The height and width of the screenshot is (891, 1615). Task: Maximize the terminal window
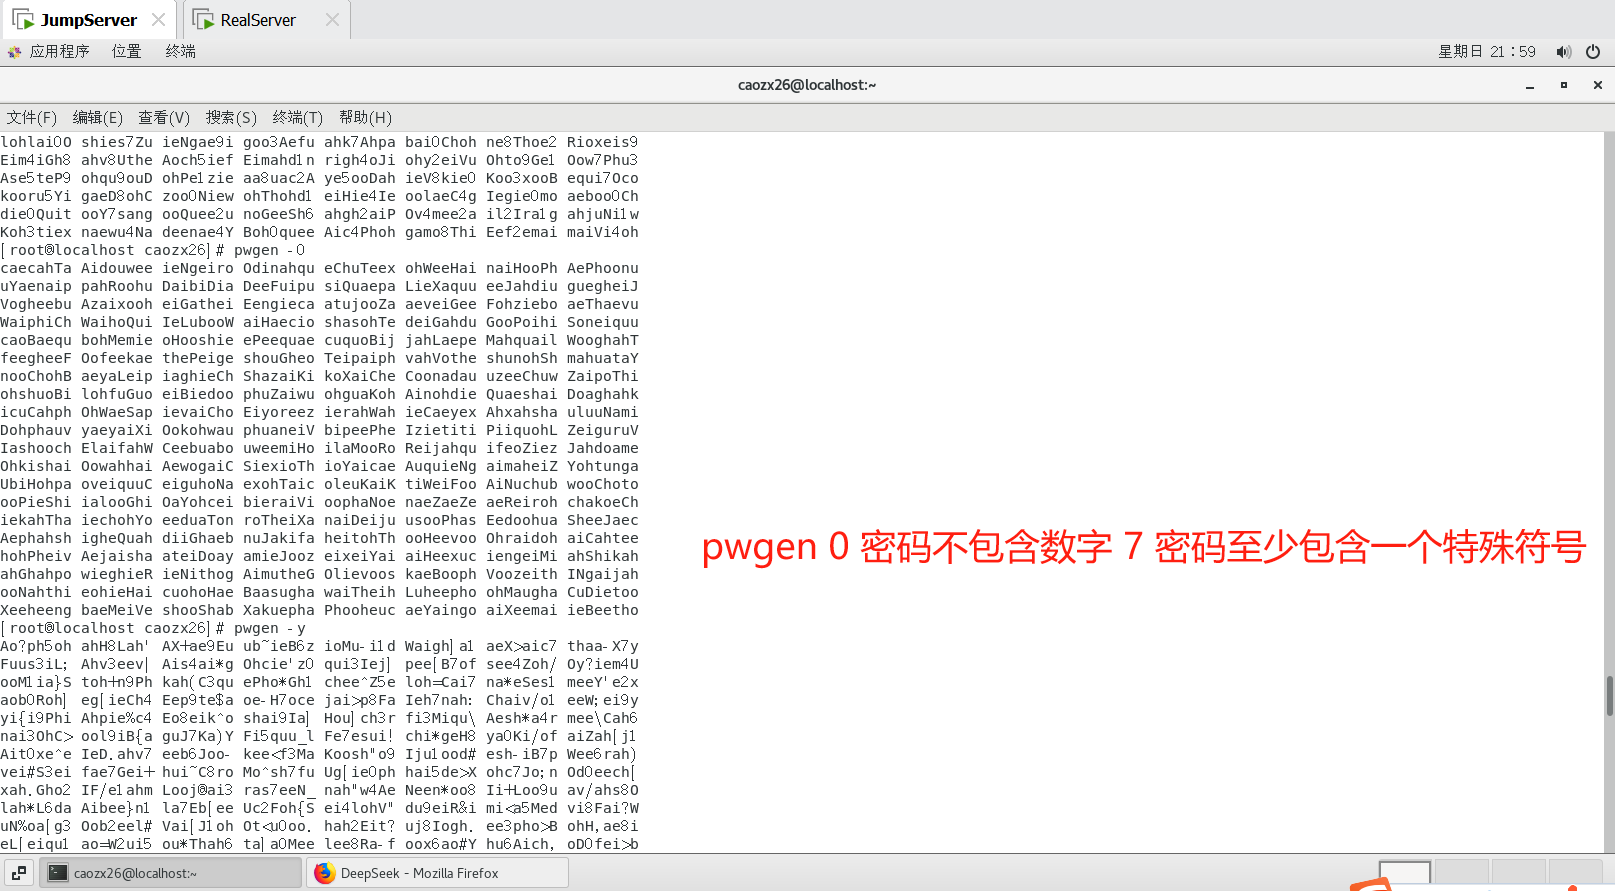tap(1564, 86)
